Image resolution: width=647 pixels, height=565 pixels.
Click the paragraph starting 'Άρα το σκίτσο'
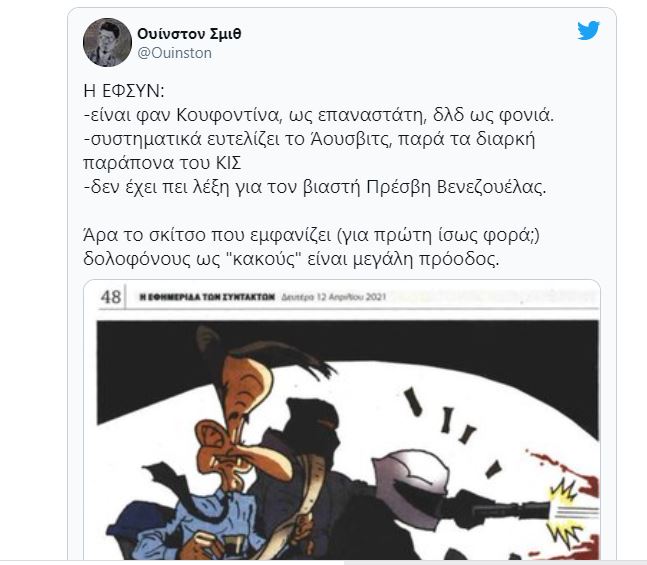[312, 247]
